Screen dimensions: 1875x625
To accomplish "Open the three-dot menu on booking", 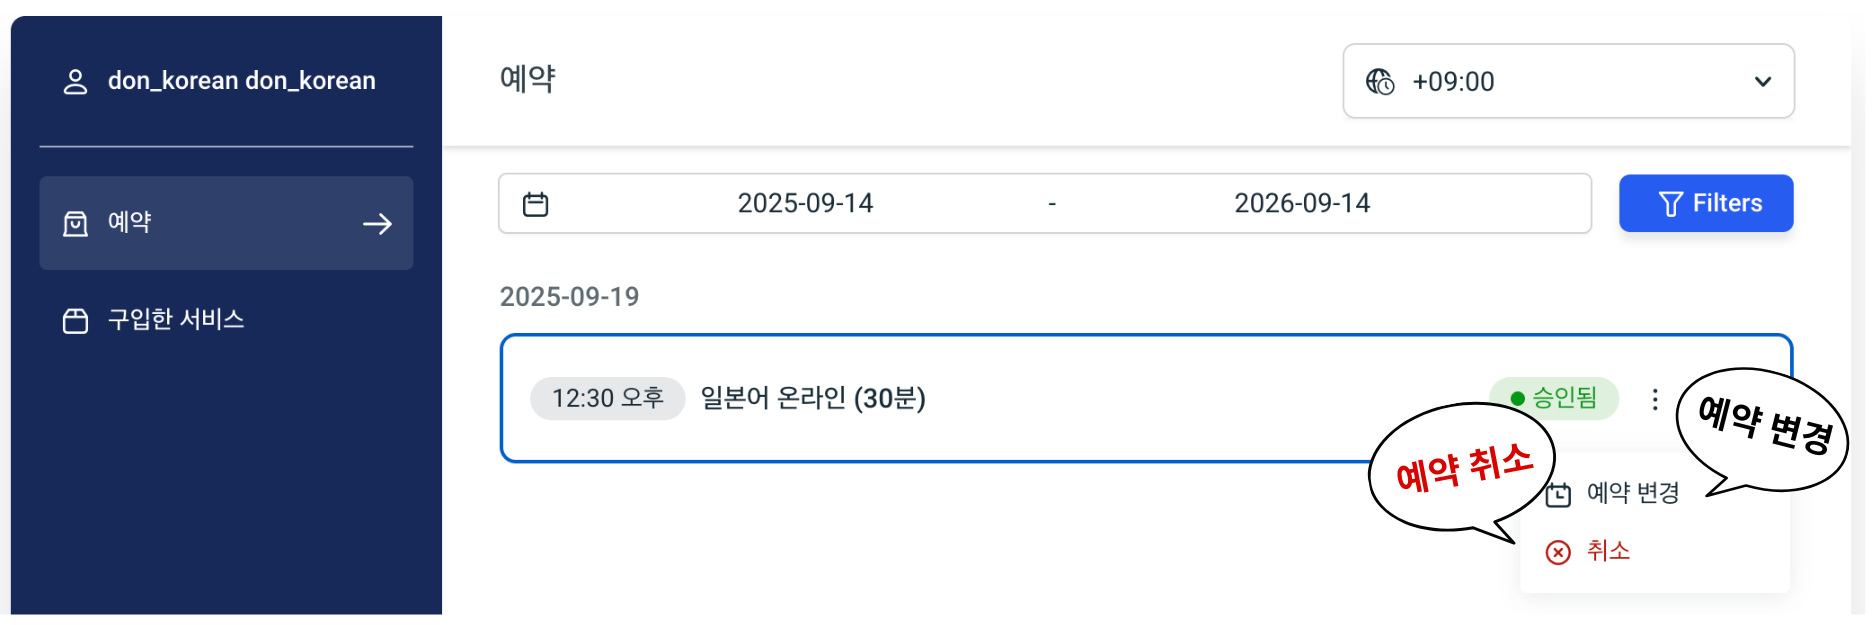I will pos(1655,399).
